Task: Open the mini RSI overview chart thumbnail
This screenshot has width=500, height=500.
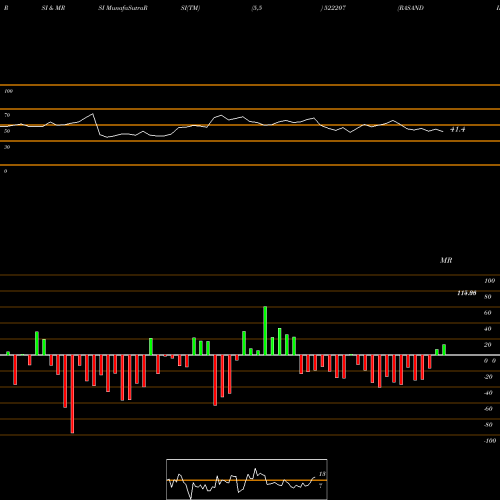Action: click(x=247, y=479)
